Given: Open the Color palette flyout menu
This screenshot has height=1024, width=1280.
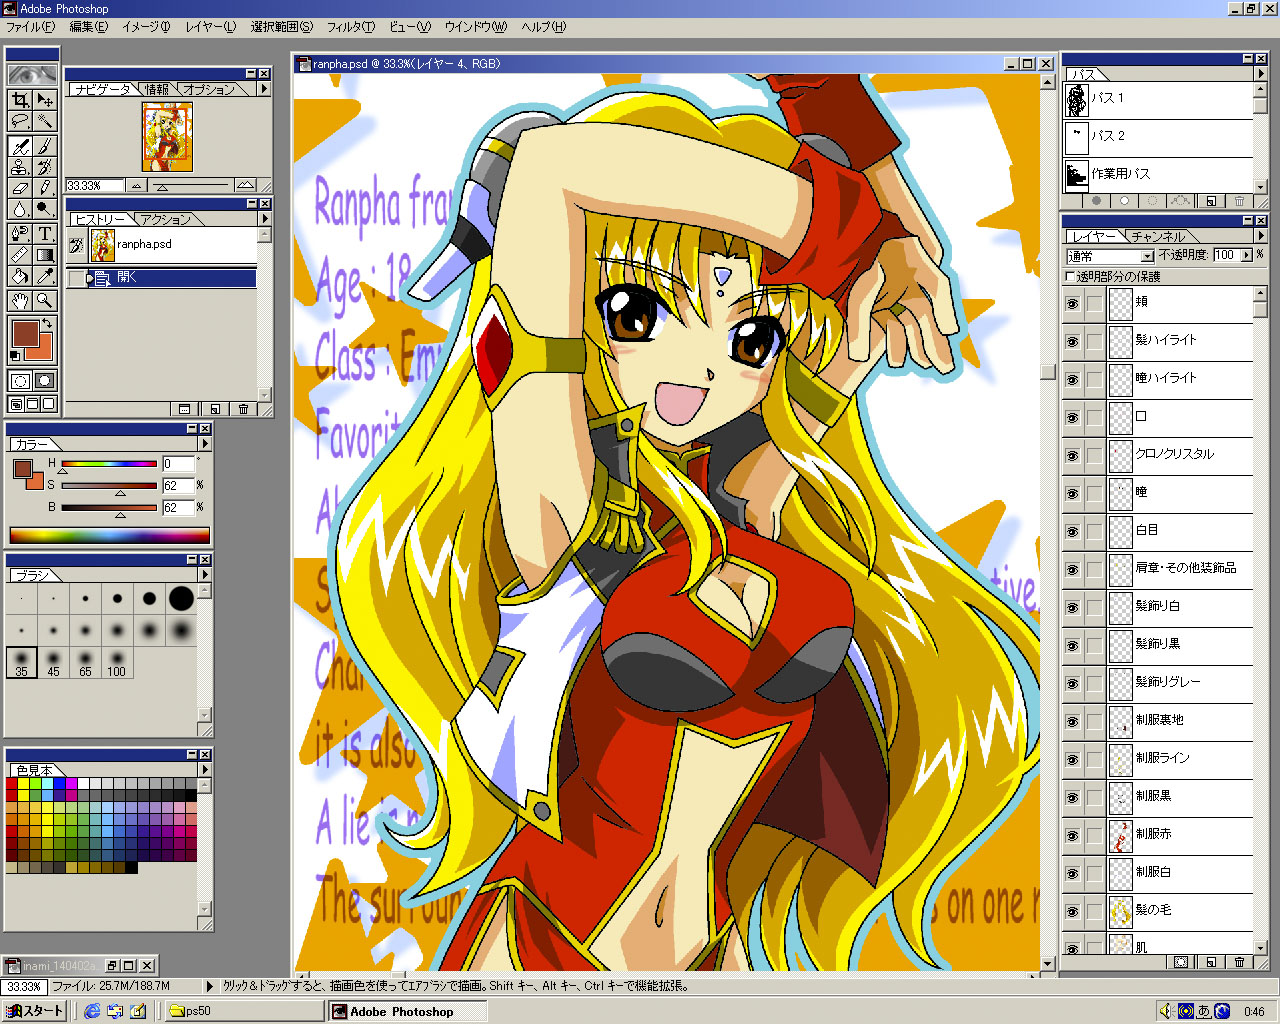Looking at the screenshot, I should [x=205, y=444].
